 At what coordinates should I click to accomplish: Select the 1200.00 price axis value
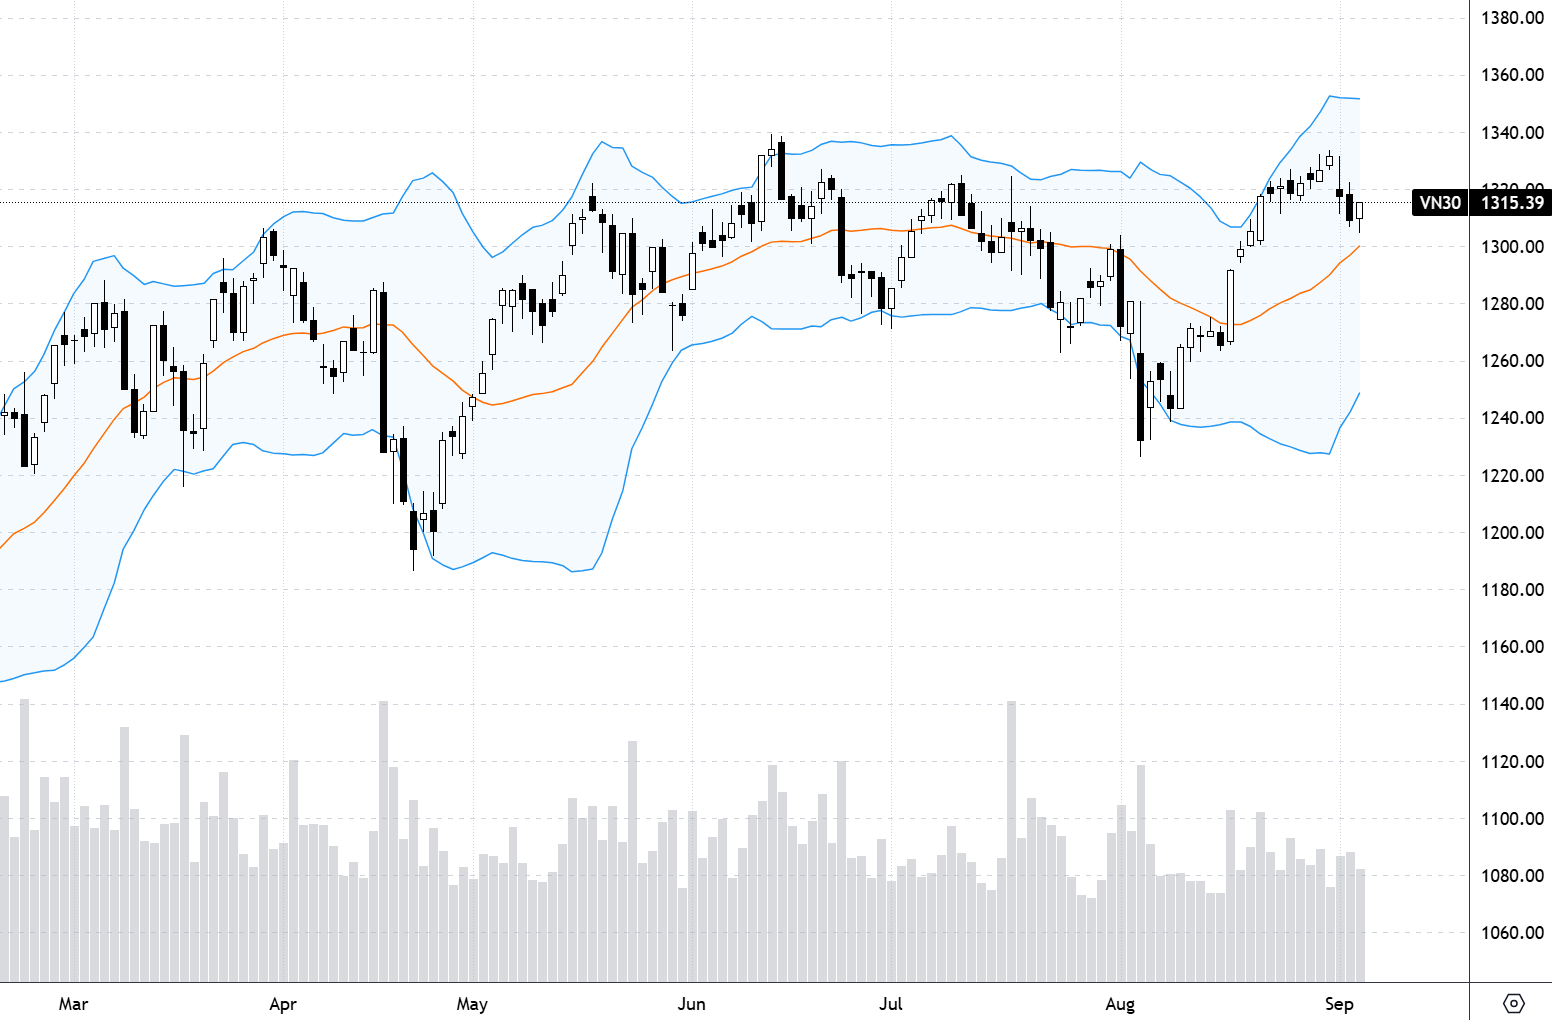[x=1512, y=533]
